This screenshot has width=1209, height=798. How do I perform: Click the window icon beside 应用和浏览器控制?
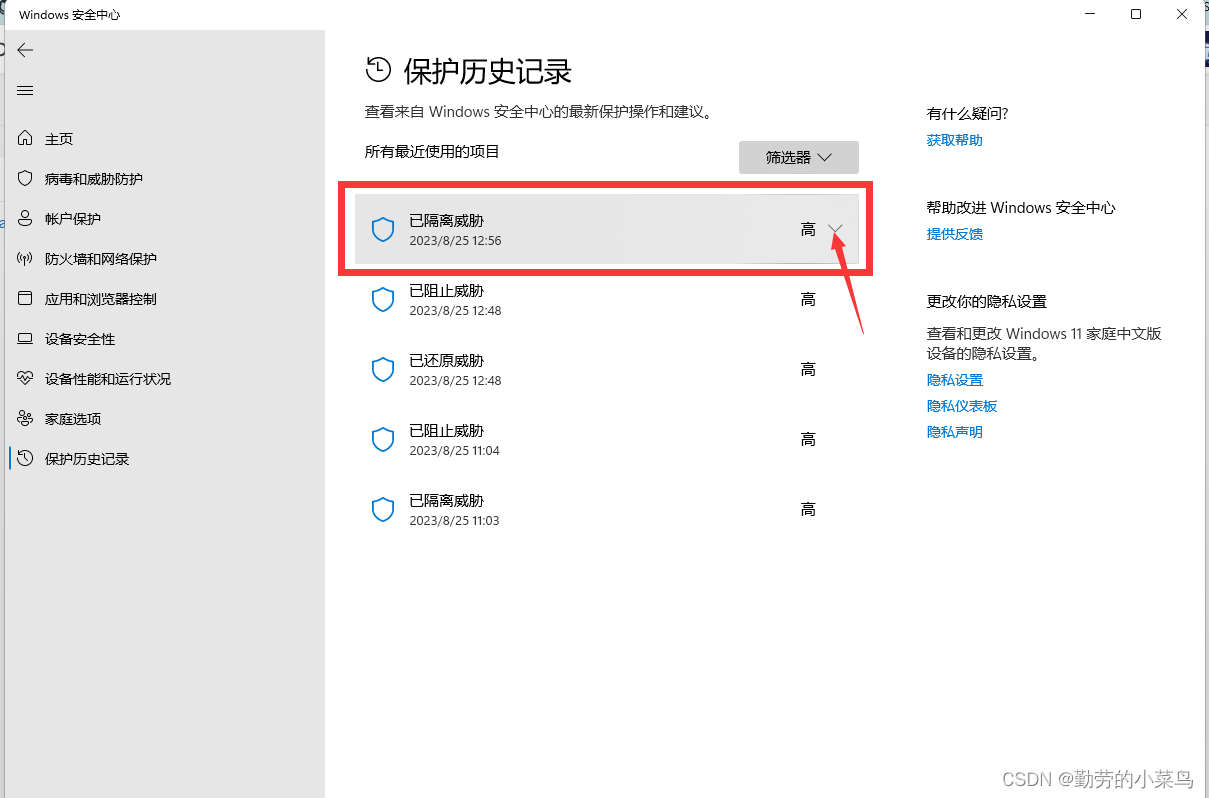[26, 299]
